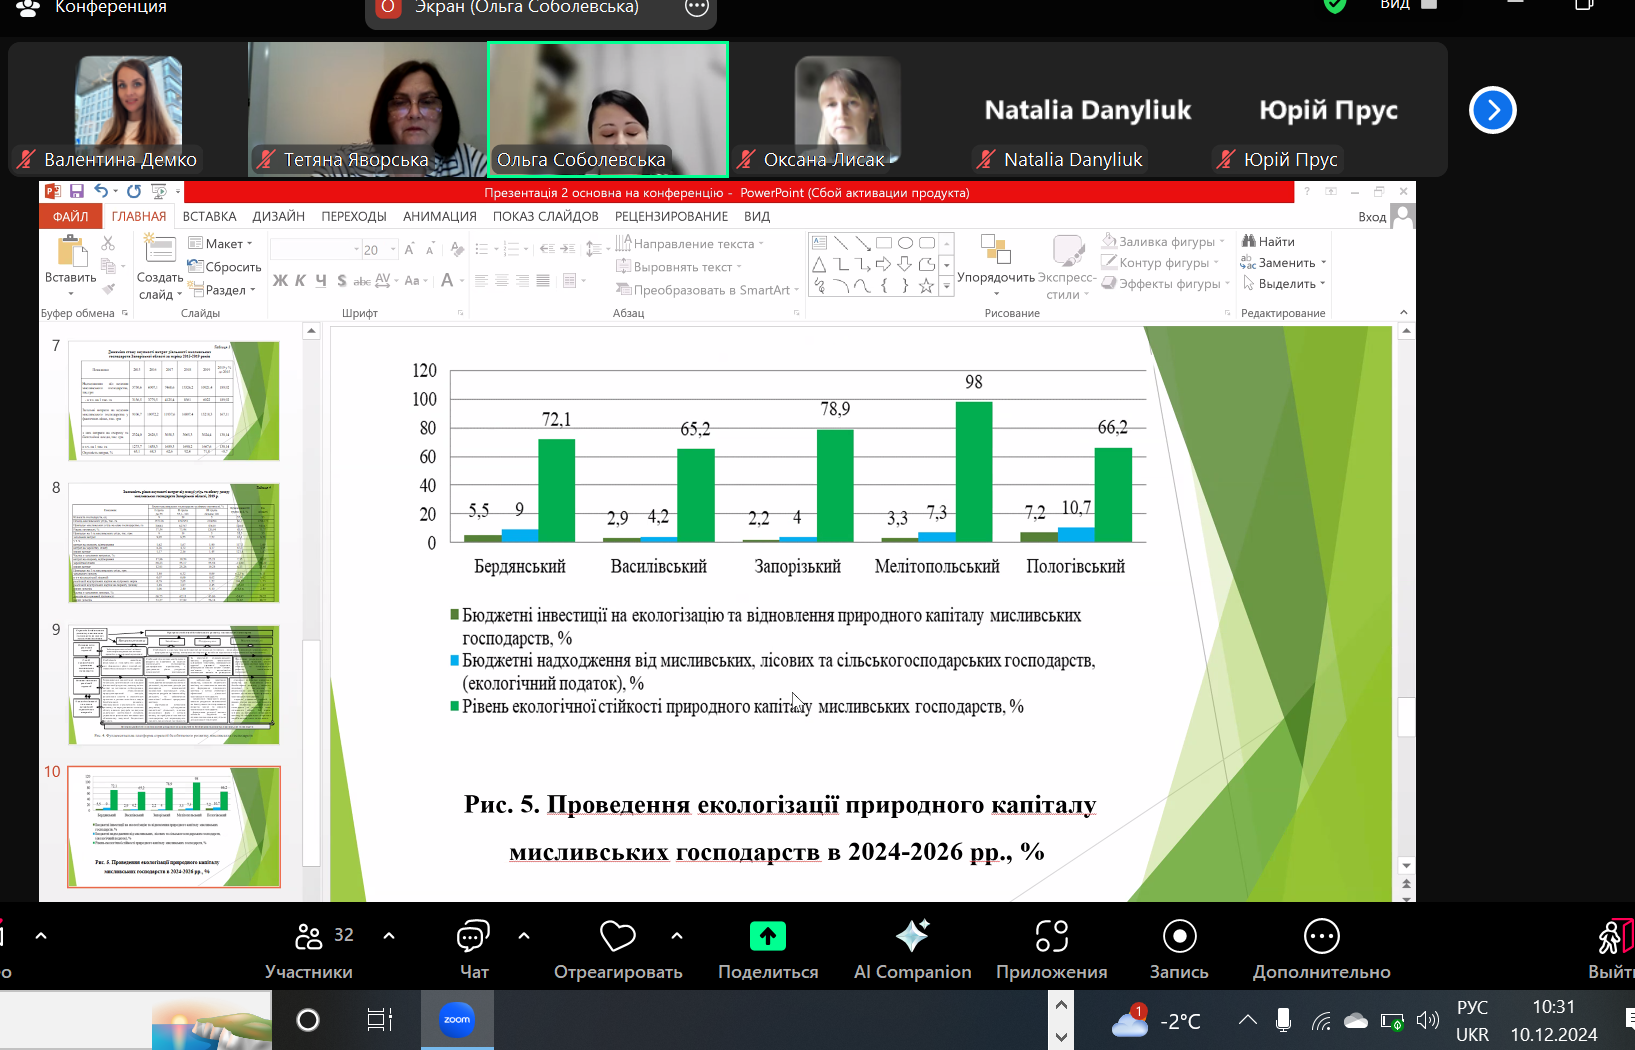Show next participants with blue arrow
This screenshot has height=1050, width=1635.
[1492, 110]
